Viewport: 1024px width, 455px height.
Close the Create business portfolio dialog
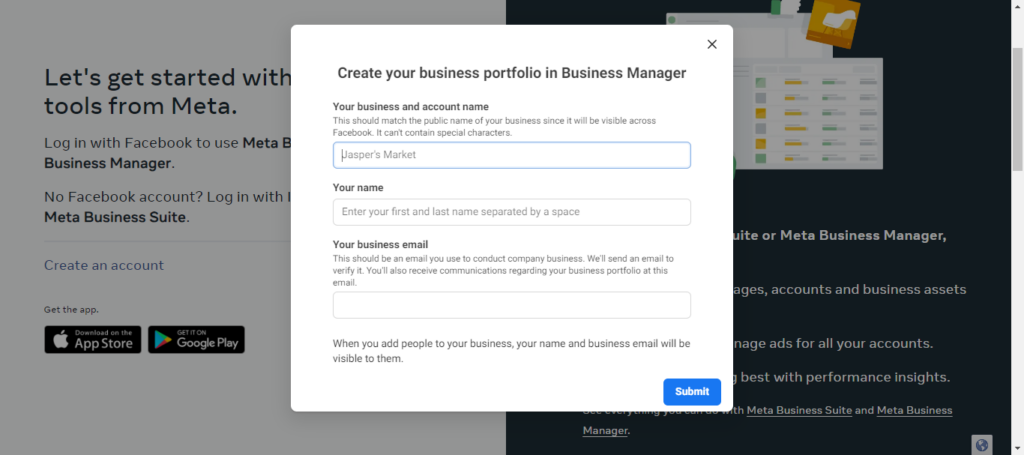(712, 44)
